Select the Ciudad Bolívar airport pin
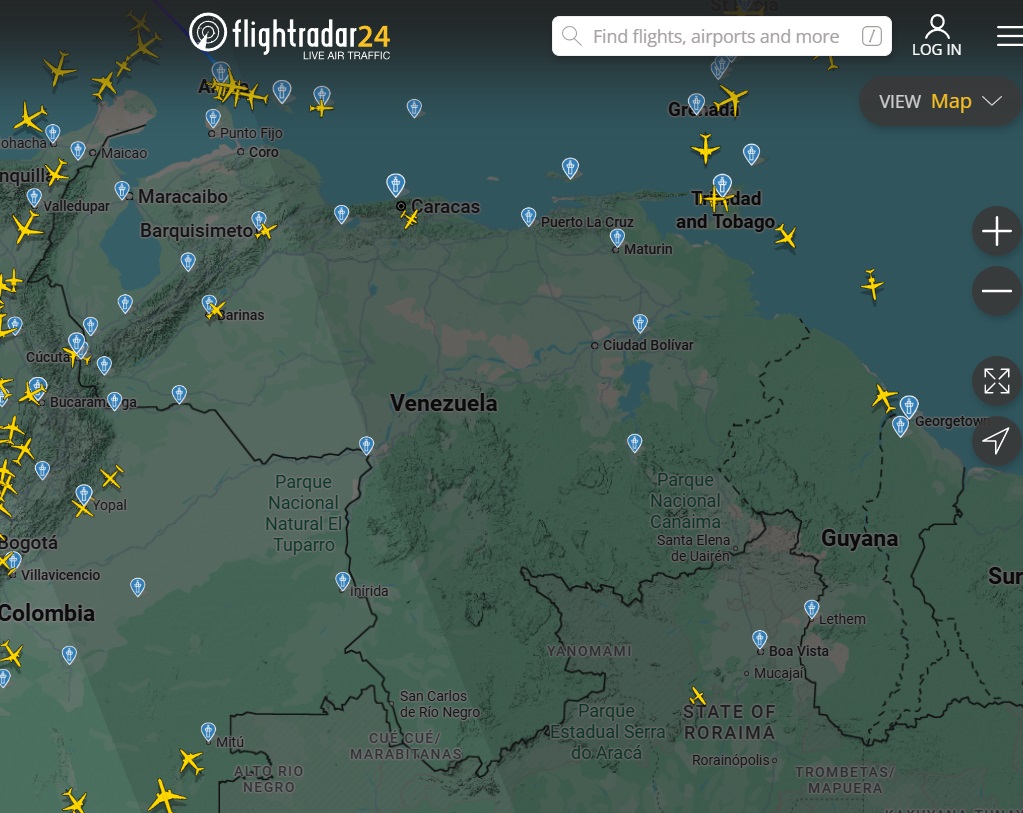Viewport: 1023px width, 813px height. tap(640, 323)
